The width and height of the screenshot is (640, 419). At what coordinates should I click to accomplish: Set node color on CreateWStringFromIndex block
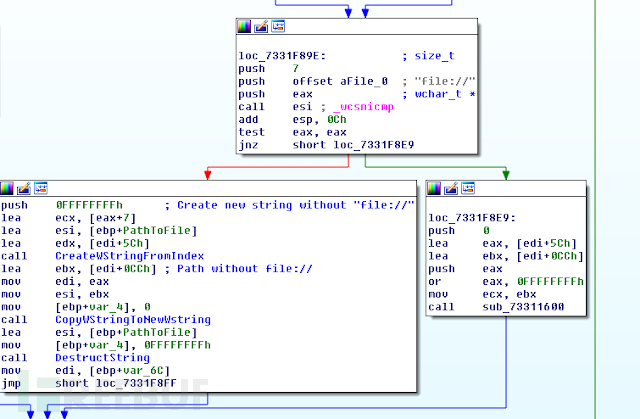point(8,187)
